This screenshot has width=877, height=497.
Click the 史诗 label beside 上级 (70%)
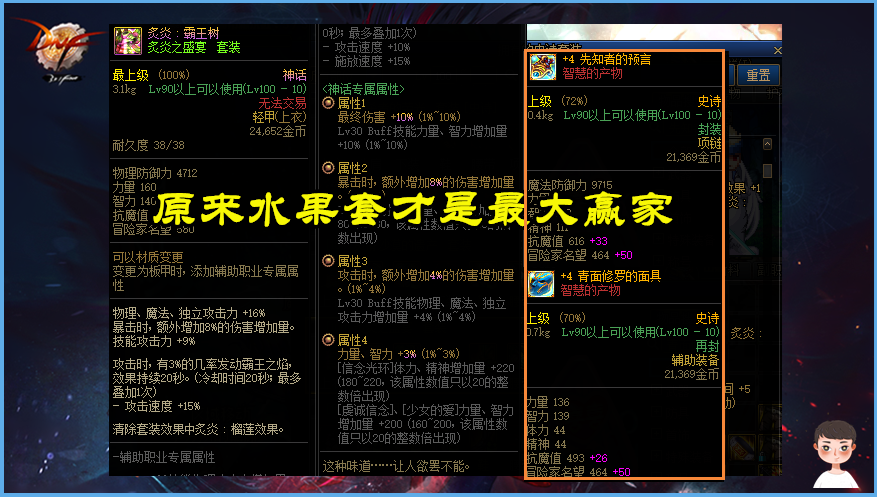pos(708,318)
